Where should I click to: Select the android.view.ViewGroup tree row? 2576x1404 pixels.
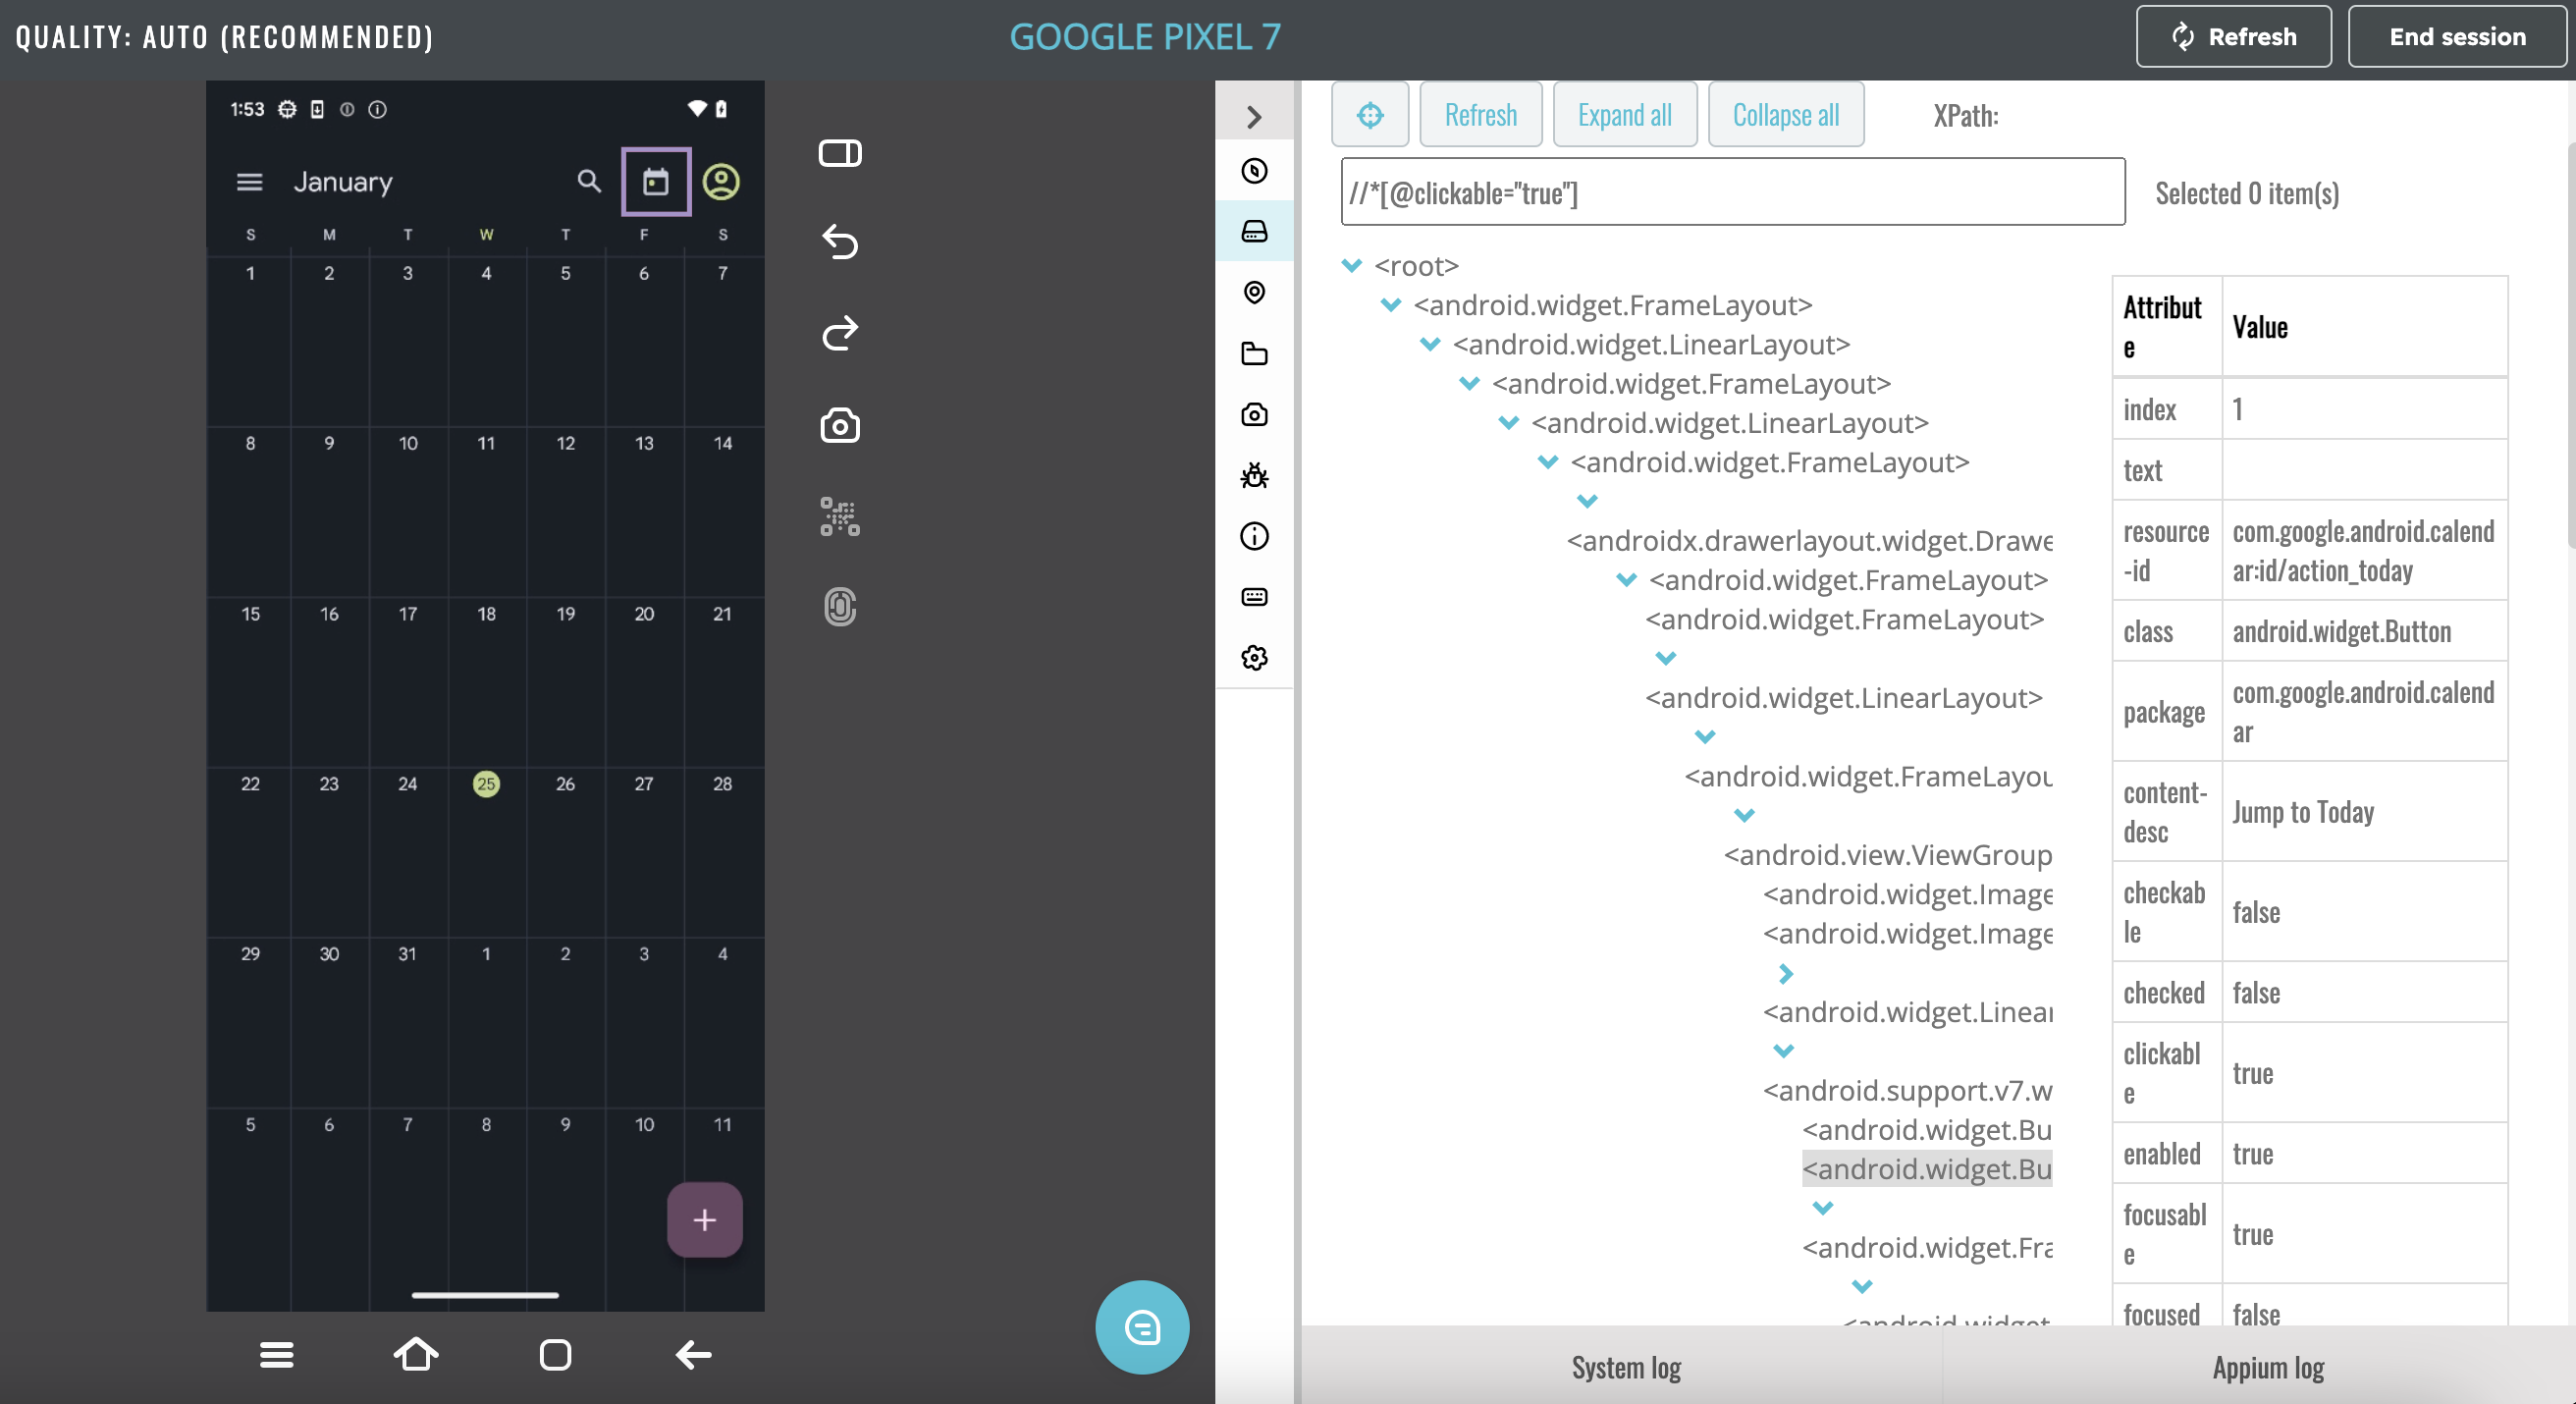pos(1887,855)
